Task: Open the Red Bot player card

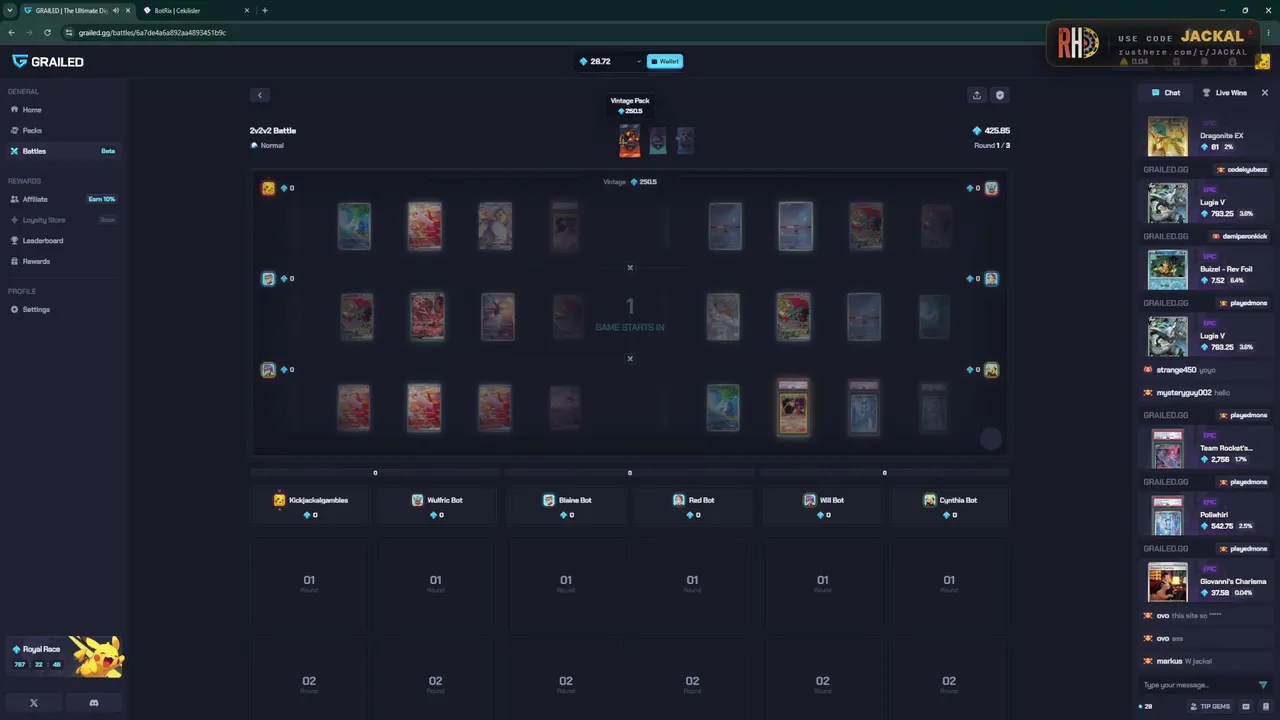Action: [x=693, y=507]
